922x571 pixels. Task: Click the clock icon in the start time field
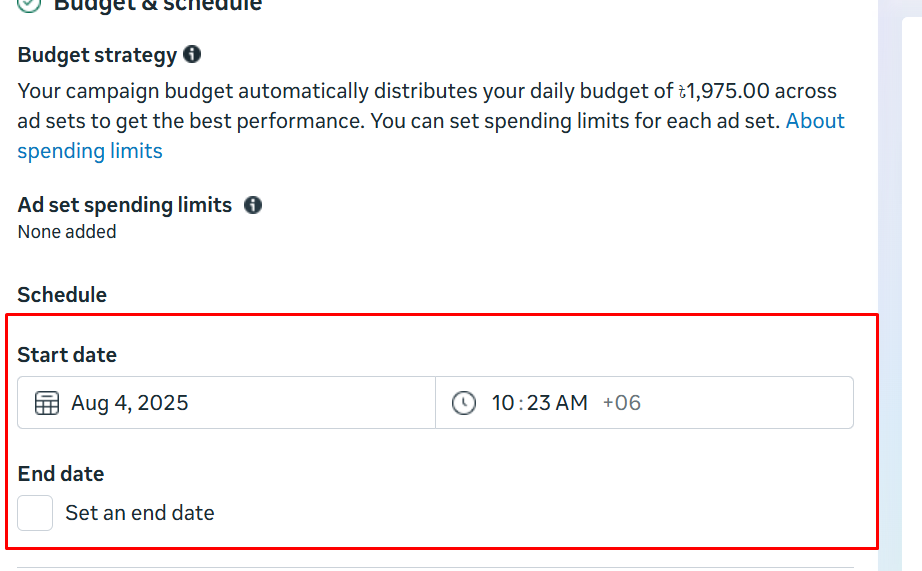(x=464, y=403)
